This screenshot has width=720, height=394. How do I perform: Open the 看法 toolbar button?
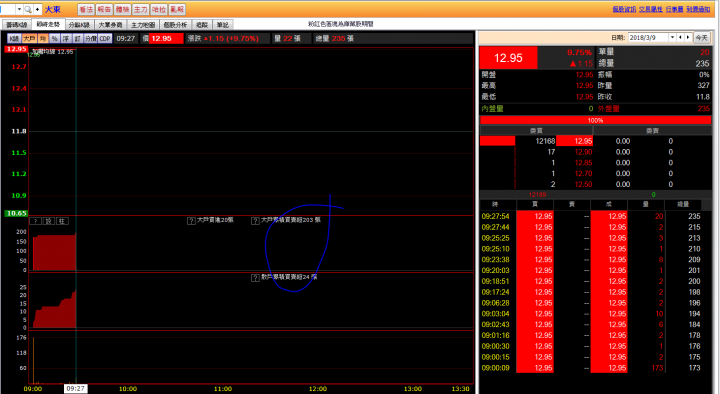pos(86,9)
